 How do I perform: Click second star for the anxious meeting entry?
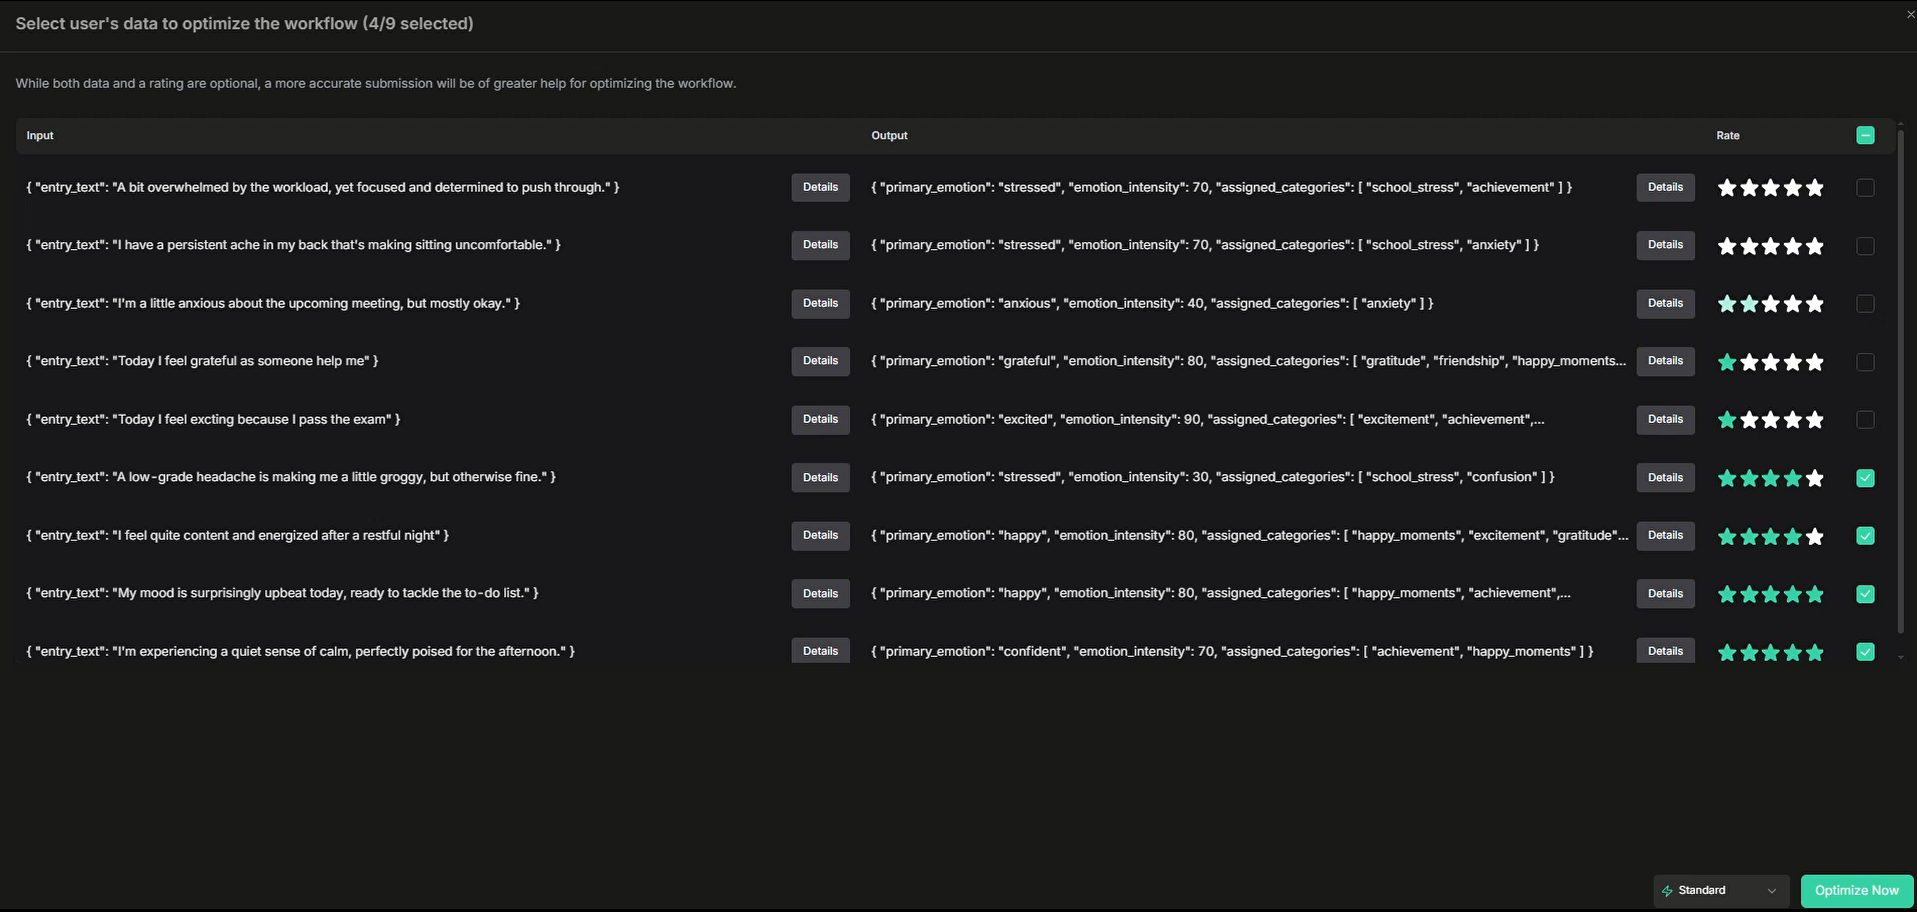(1748, 304)
